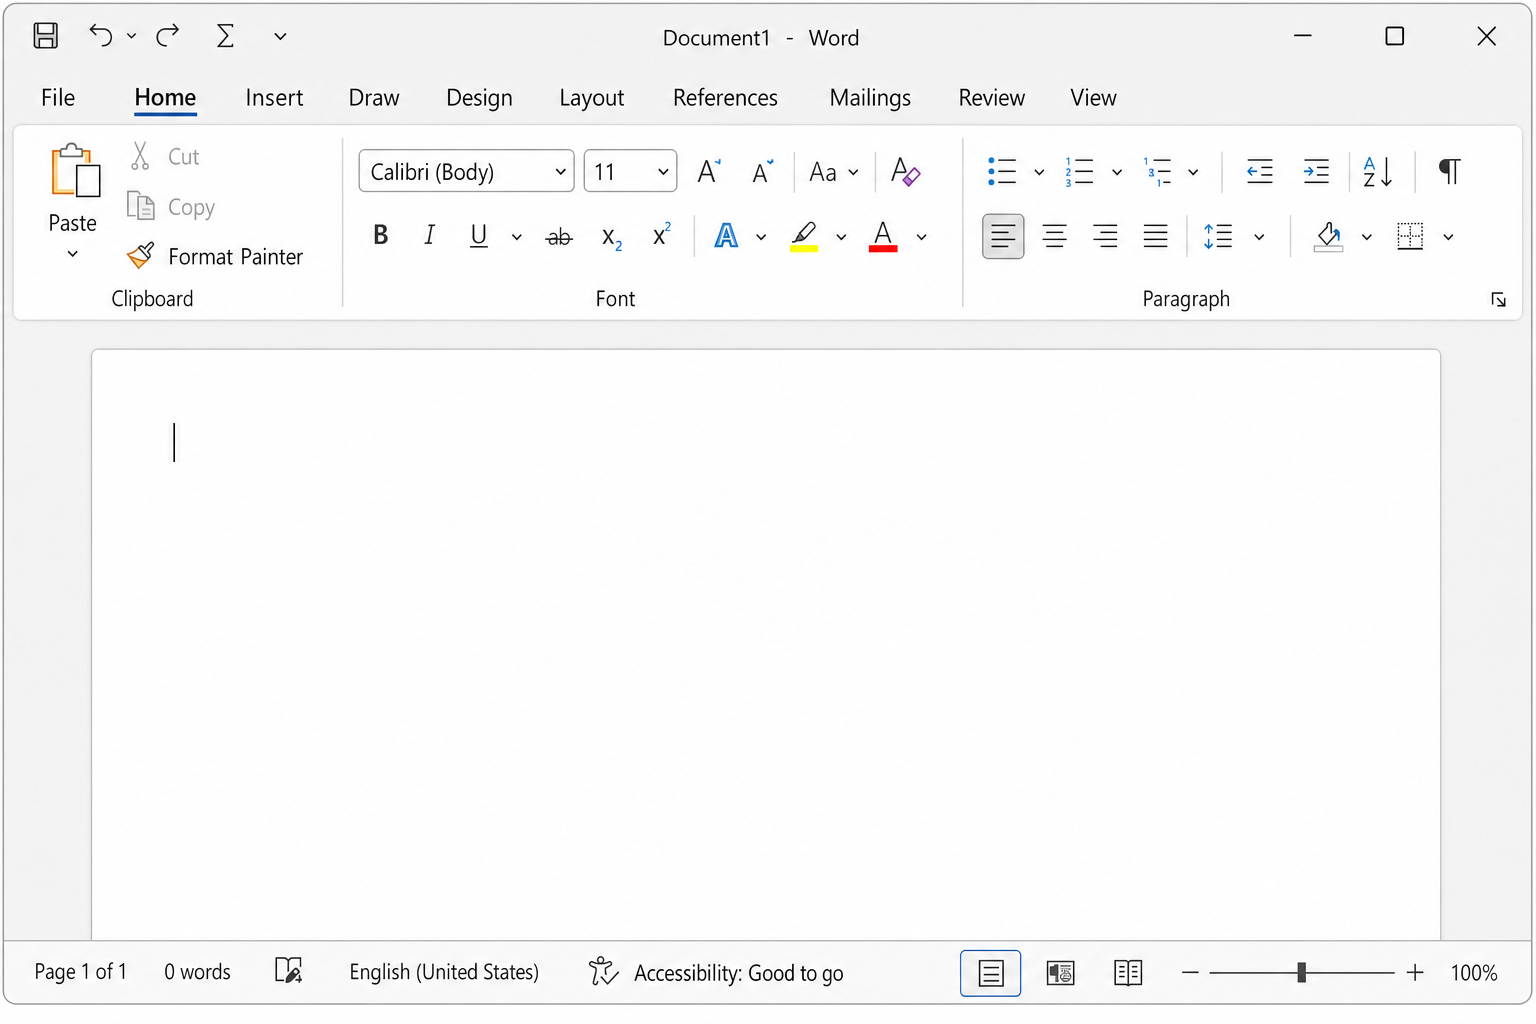Open the Review tab

click(x=992, y=98)
